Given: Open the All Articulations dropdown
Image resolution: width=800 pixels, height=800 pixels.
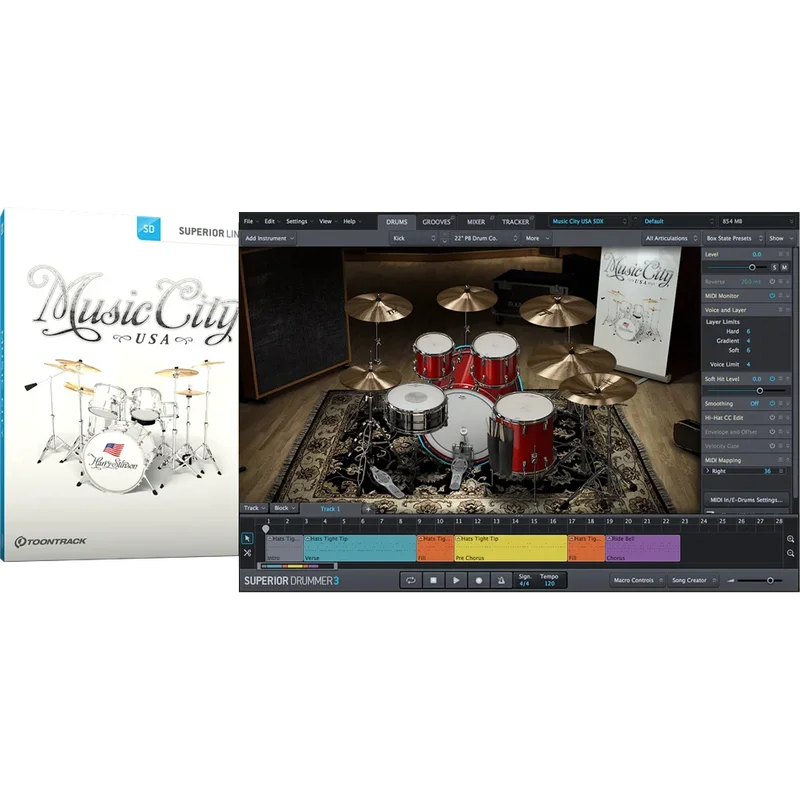Looking at the screenshot, I should click(671, 238).
